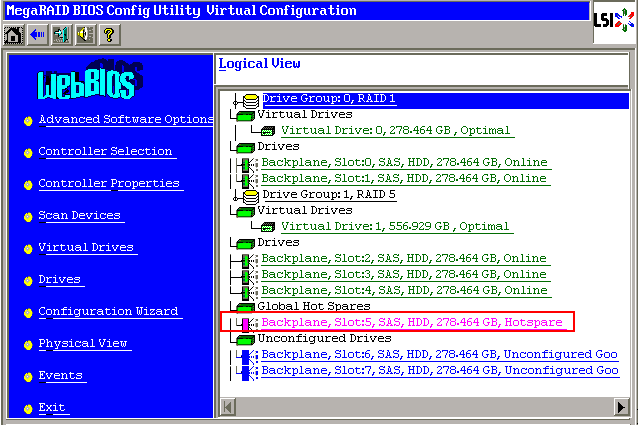Click Global Hot Spares label
The width and height of the screenshot is (638, 425).
click(x=314, y=307)
